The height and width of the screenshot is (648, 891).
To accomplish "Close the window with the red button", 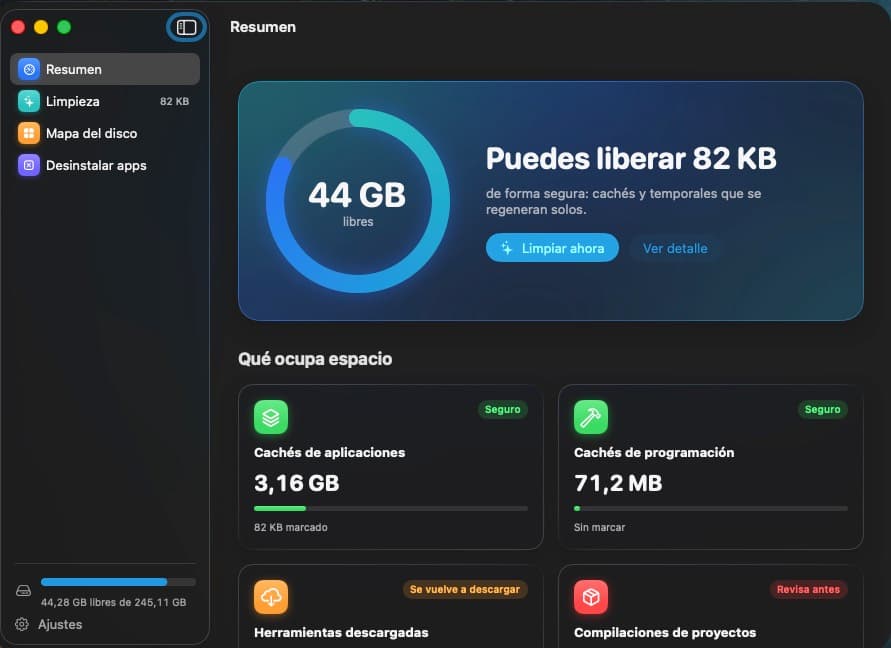I will 18,27.
